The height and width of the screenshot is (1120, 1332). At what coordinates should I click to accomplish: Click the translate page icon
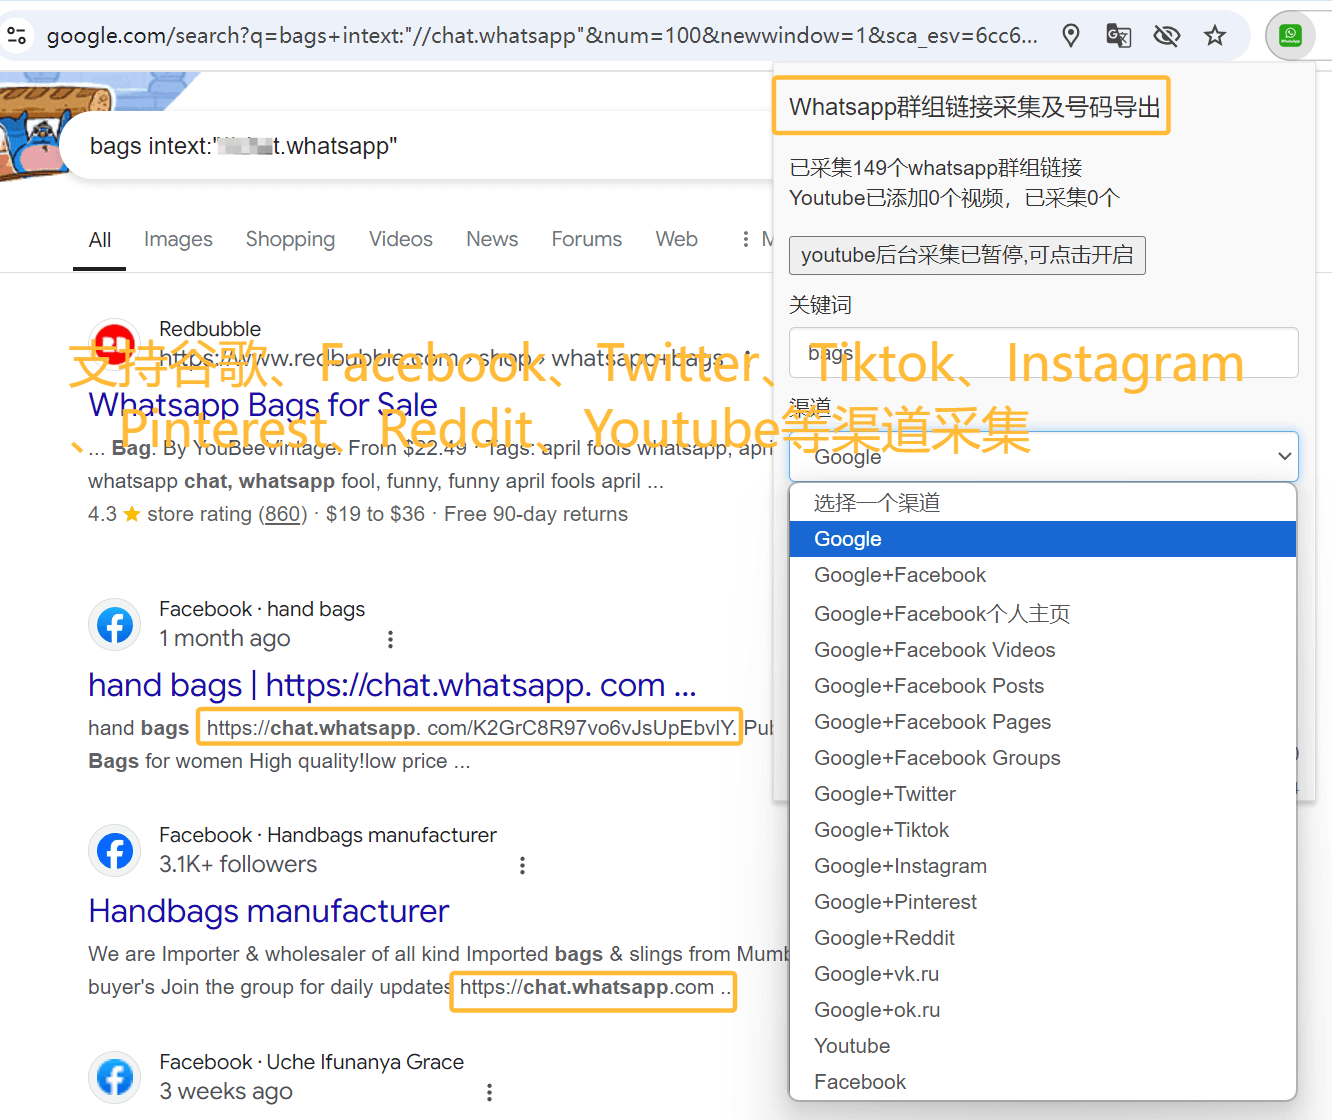point(1118,36)
